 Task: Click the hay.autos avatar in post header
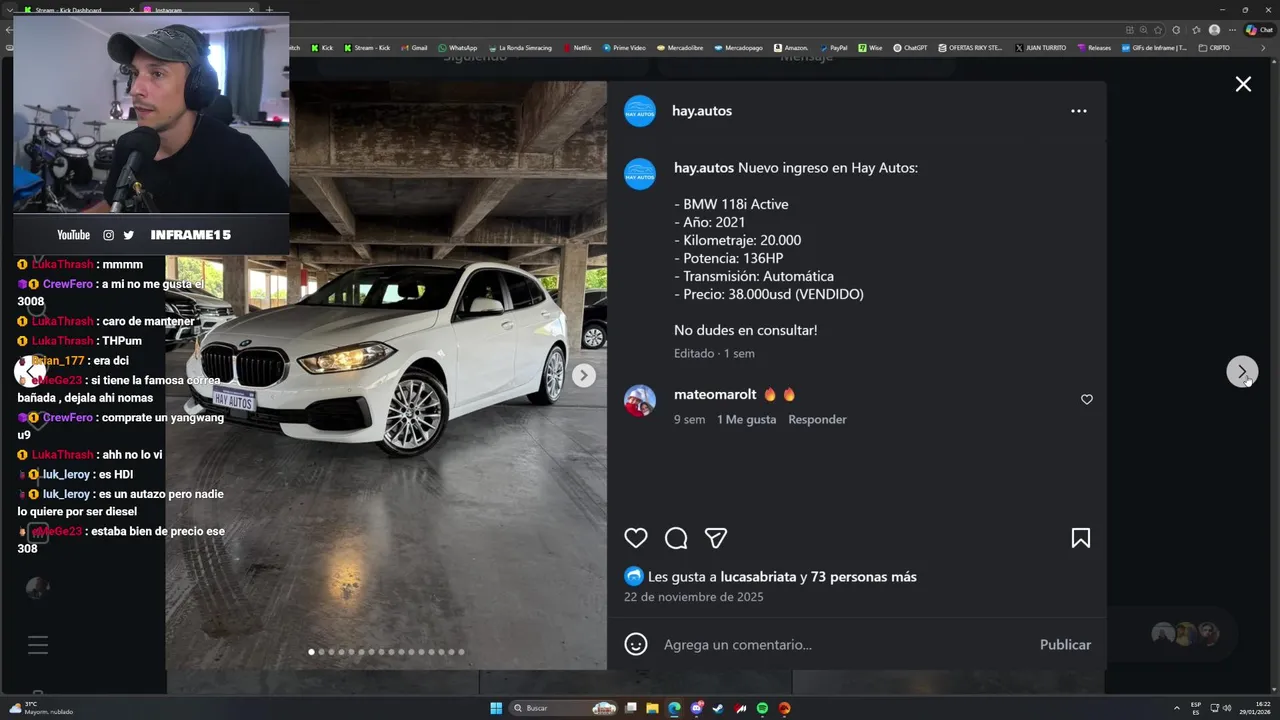(x=640, y=111)
